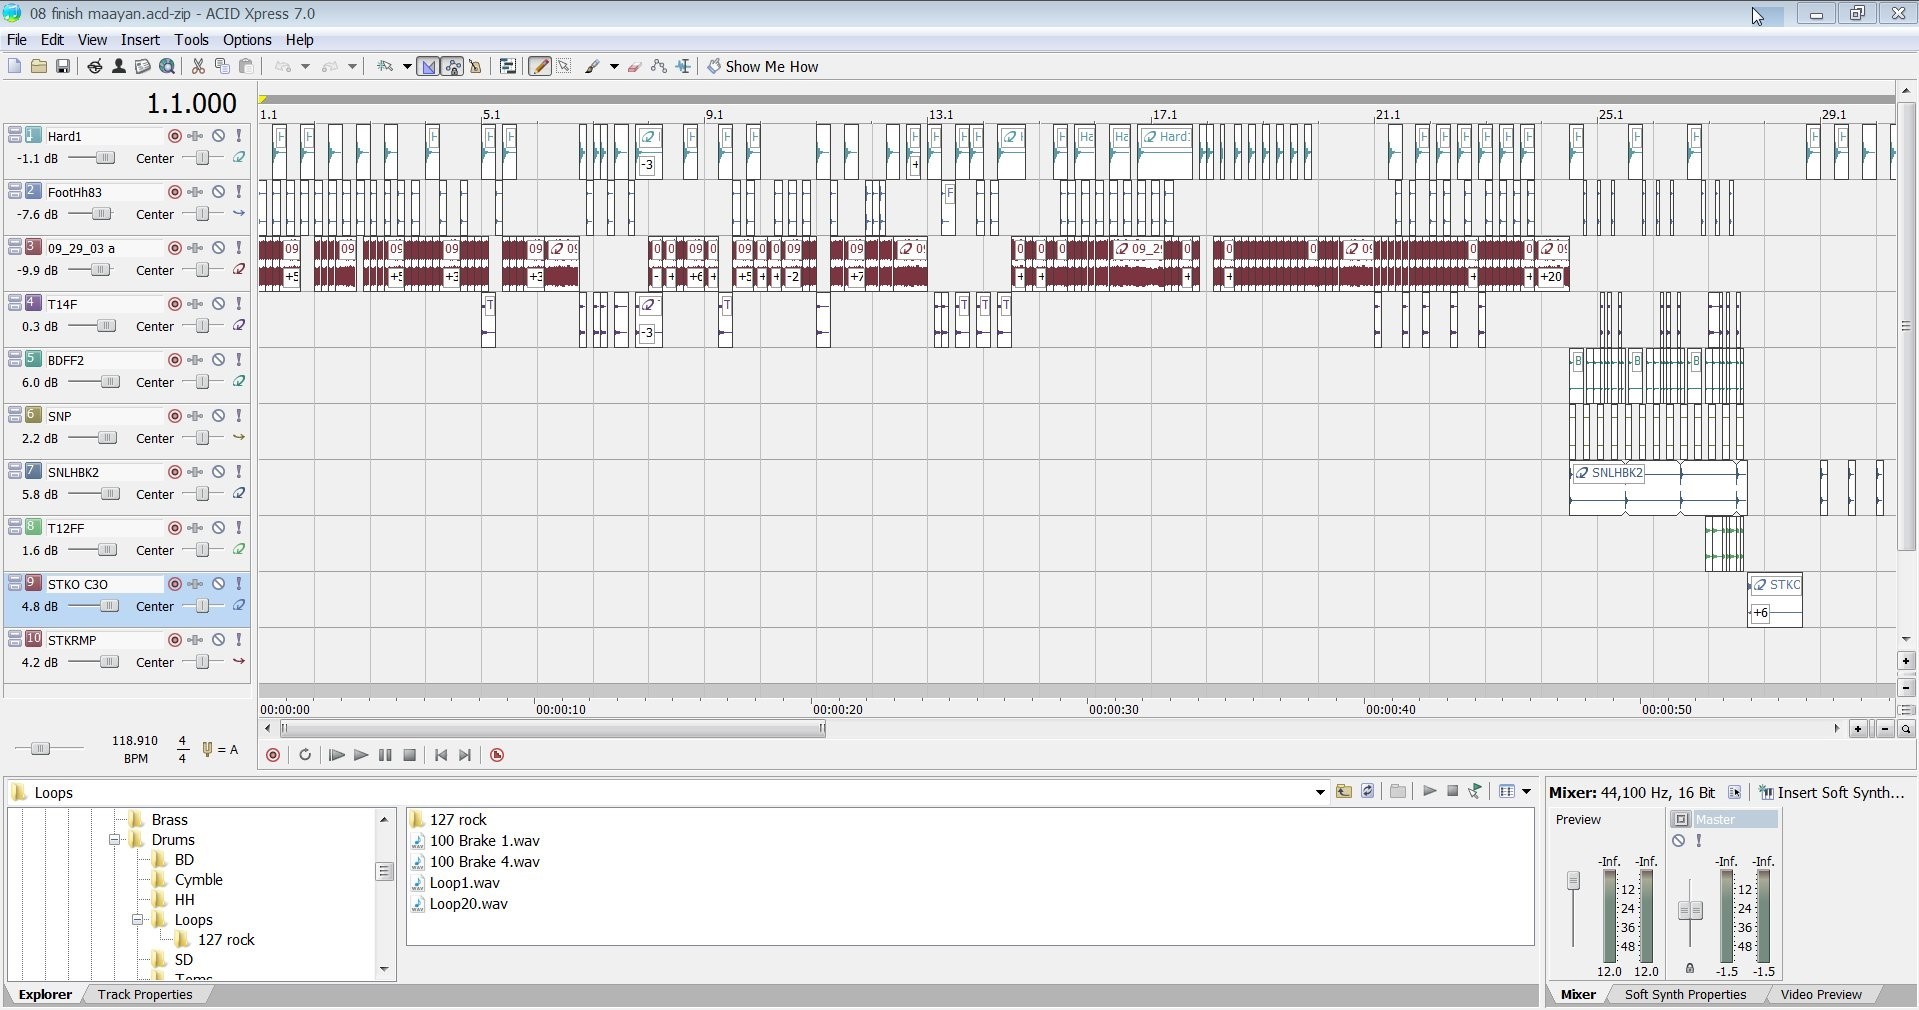Image resolution: width=1919 pixels, height=1010 pixels.
Task: Click the Cut scissors icon
Action: [198, 67]
